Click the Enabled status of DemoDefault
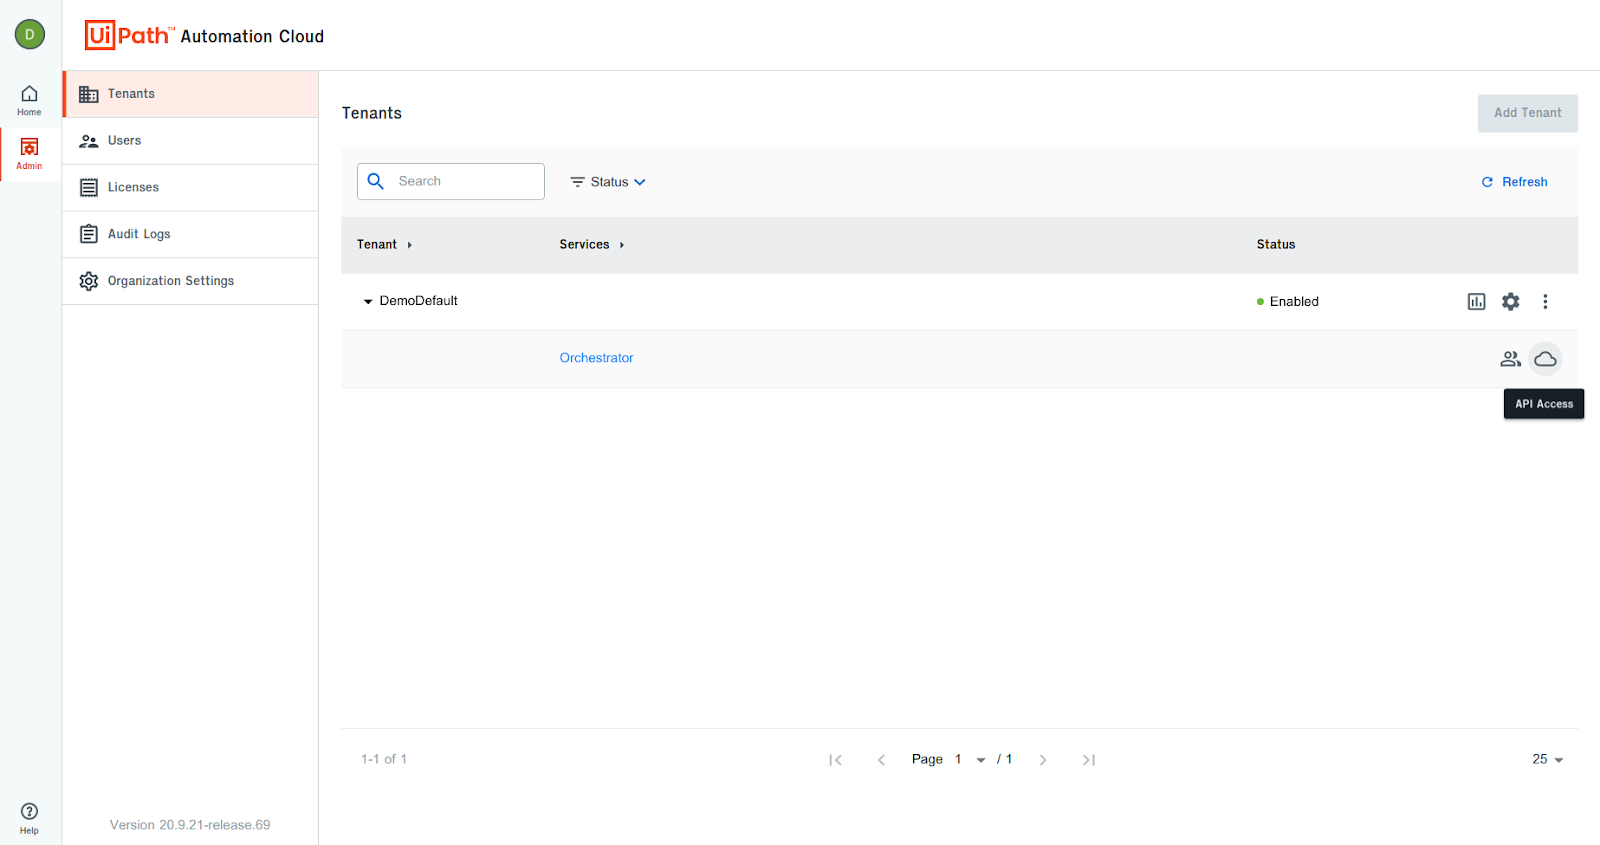Image resolution: width=1600 pixels, height=845 pixels. [x=1288, y=301]
